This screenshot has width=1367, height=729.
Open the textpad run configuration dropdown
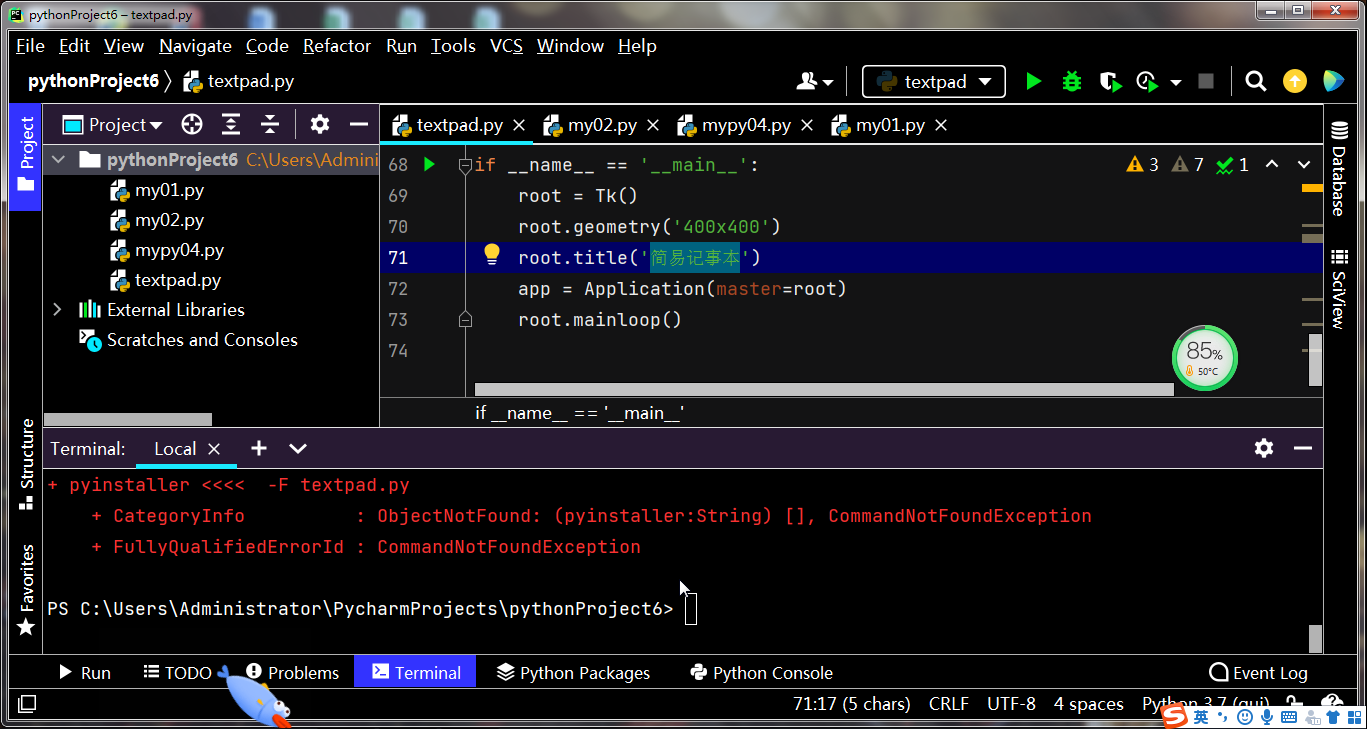tap(933, 81)
